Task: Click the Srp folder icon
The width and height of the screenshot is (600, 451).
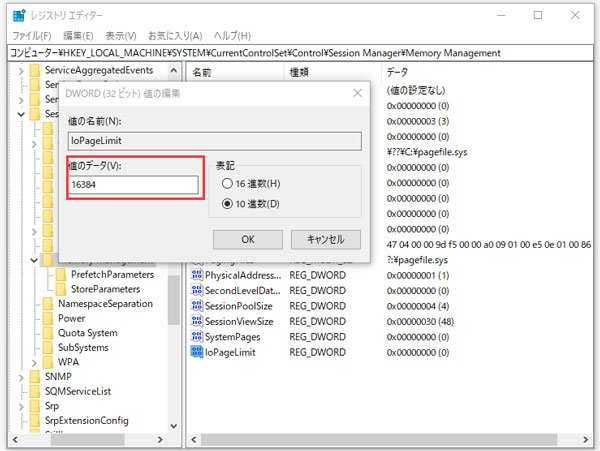Action: (35, 405)
